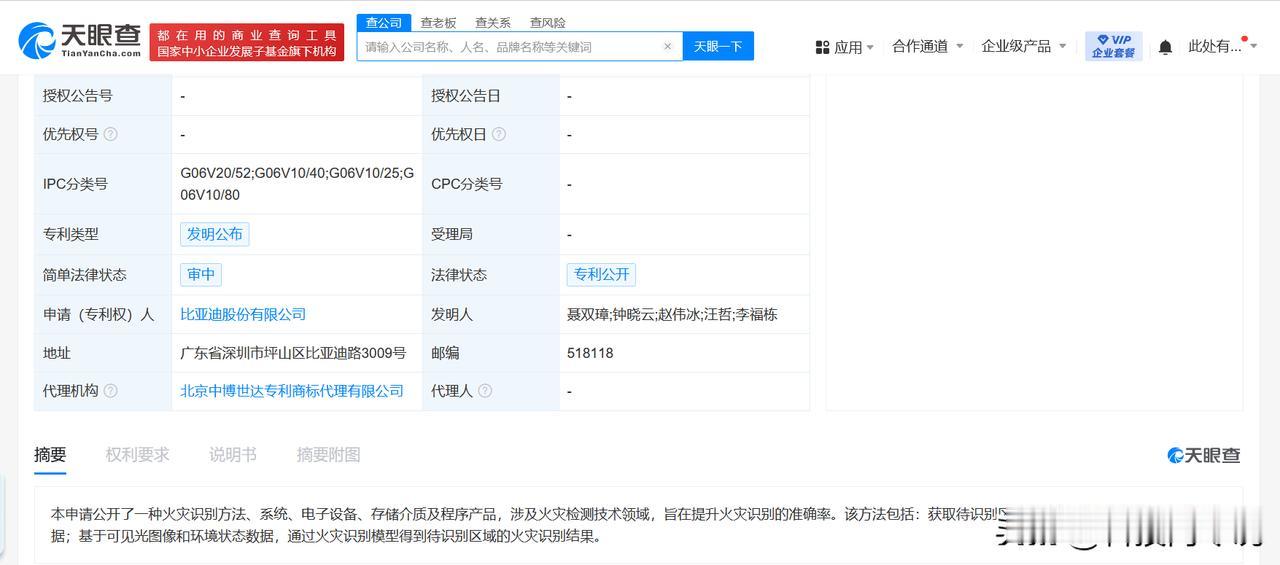The height and width of the screenshot is (565, 1280).
Task: Switch to the 摘要附图 tab
Action: [329, 455]
